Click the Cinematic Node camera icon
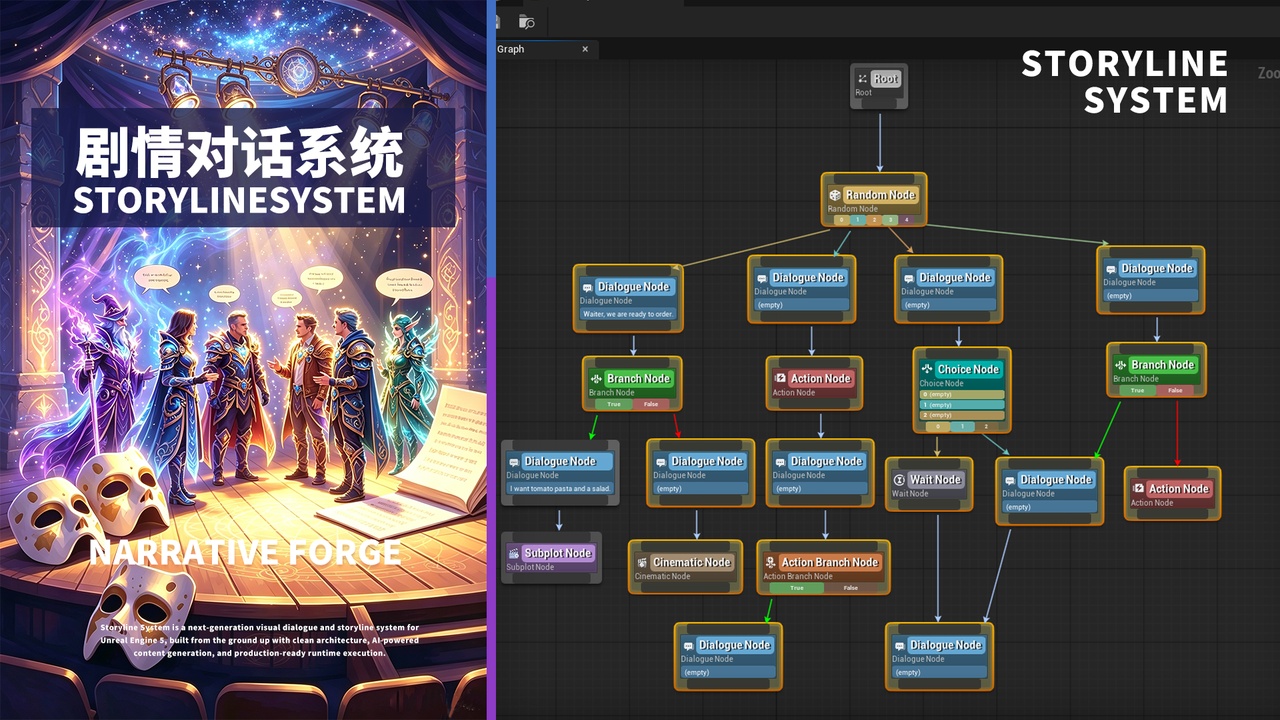The width and height of the screenshot is (1280, 720). (642, 563)
